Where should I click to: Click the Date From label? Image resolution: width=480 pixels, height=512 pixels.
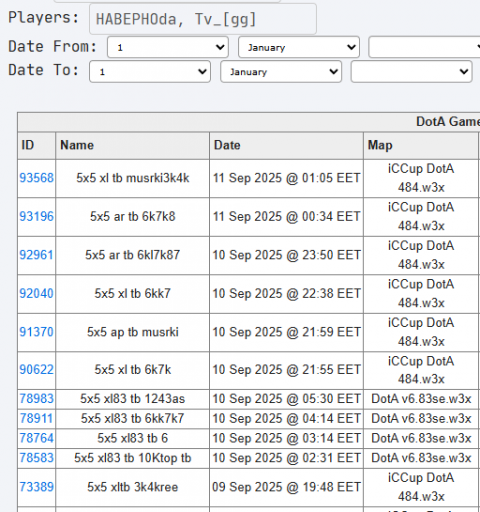[52, 46]
